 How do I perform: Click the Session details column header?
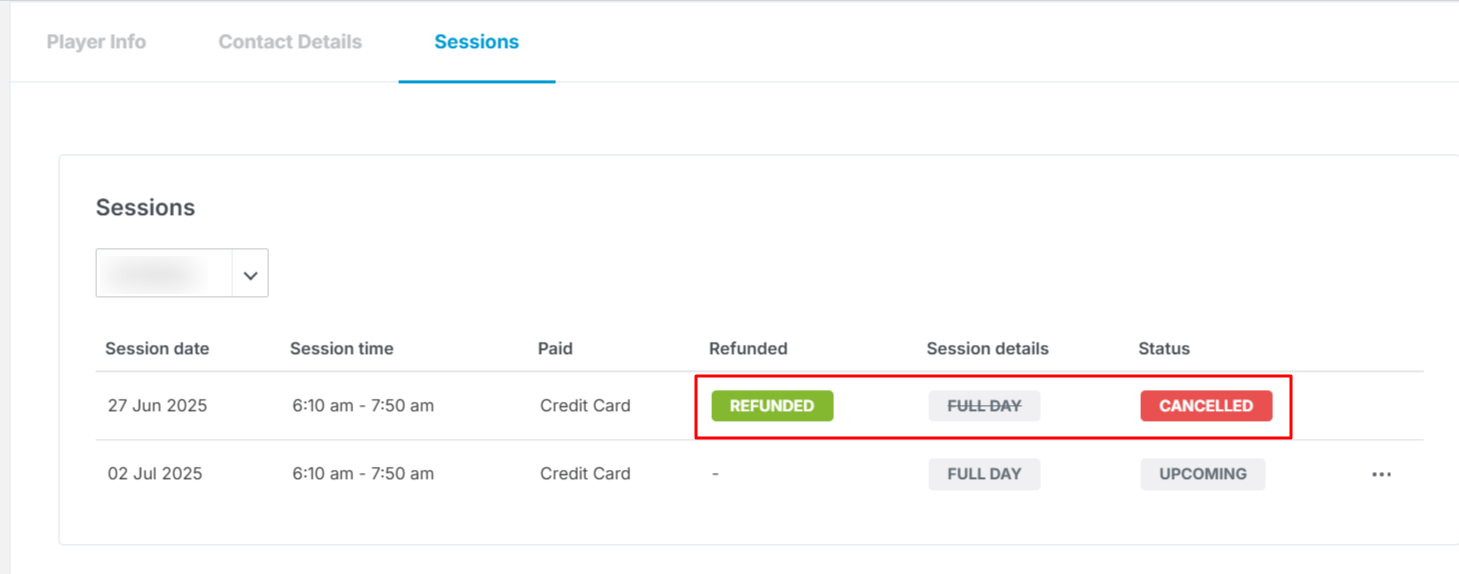tap(988, 349)
